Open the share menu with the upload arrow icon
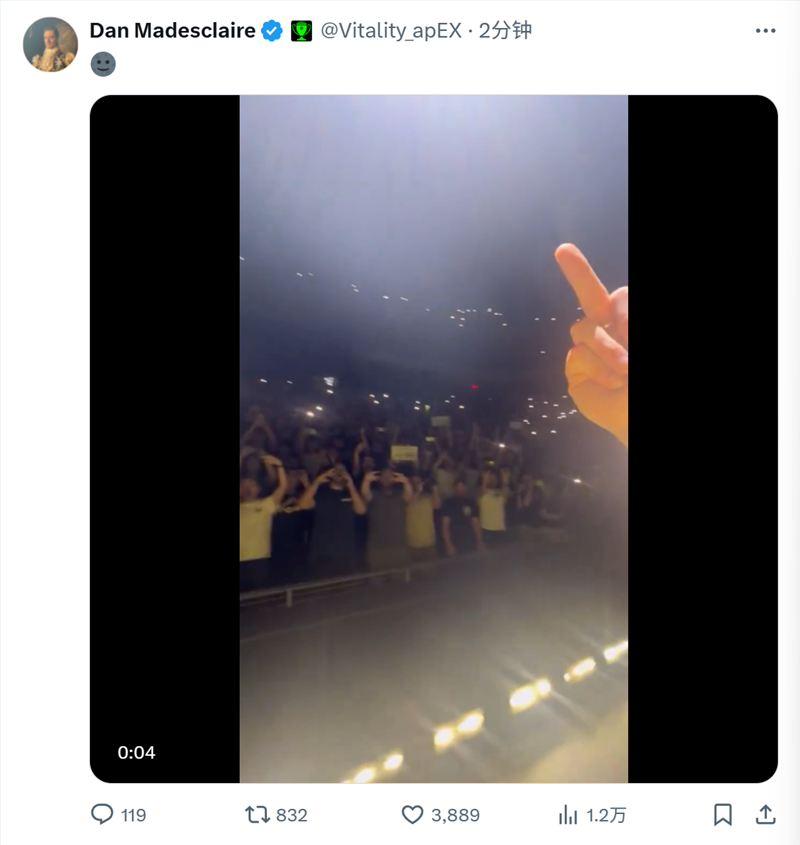Viewport: 800px width, 845px height. tap(765, 814)
